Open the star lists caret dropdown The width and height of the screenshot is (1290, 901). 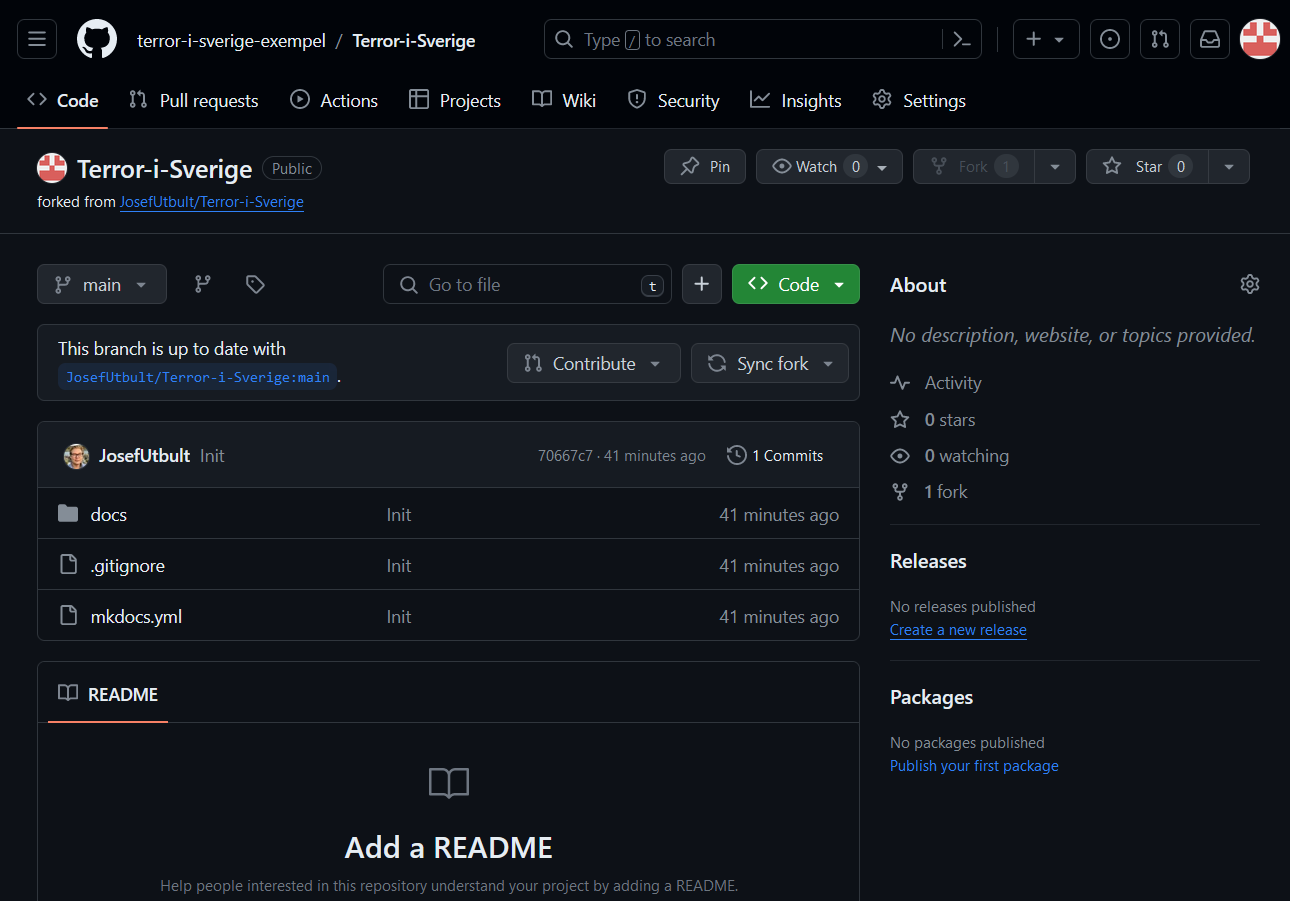(x=1229, y=167)
